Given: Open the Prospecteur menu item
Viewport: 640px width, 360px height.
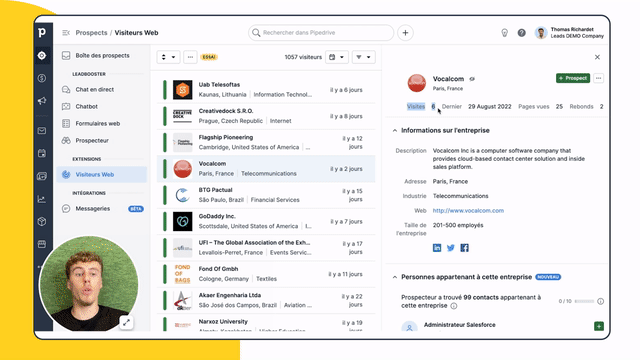Looking at the screenshot, I should (102, 140).
